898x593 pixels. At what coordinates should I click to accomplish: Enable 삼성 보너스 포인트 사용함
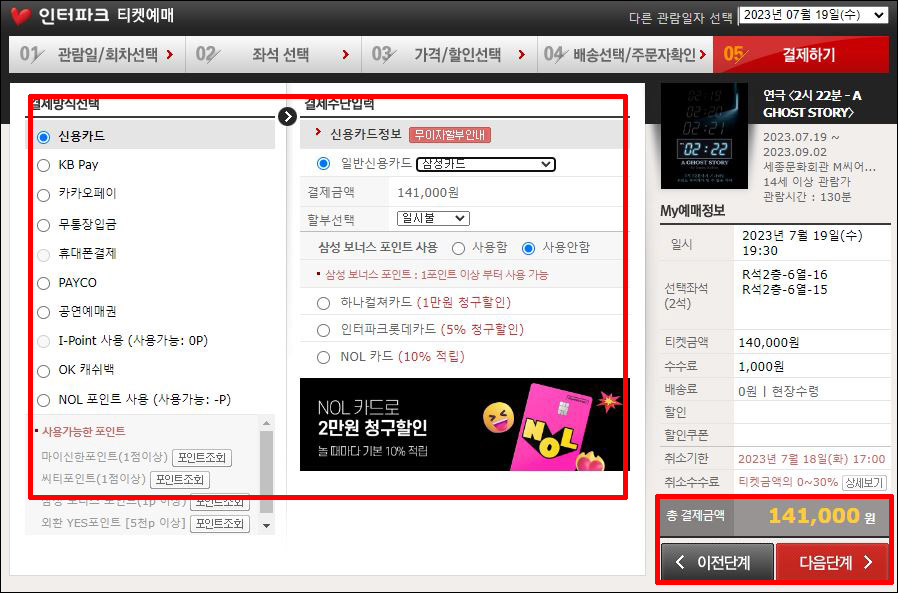click(458, 248)
